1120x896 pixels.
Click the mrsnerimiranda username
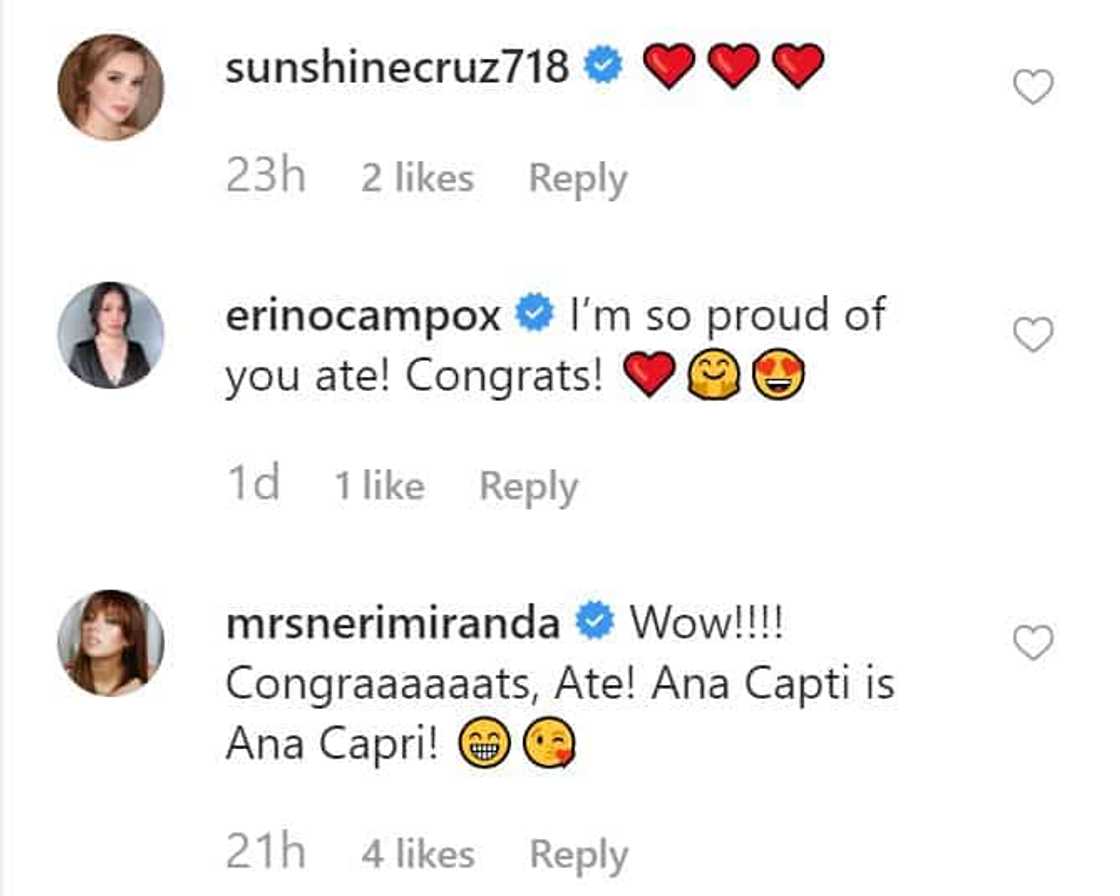(392, 624)
